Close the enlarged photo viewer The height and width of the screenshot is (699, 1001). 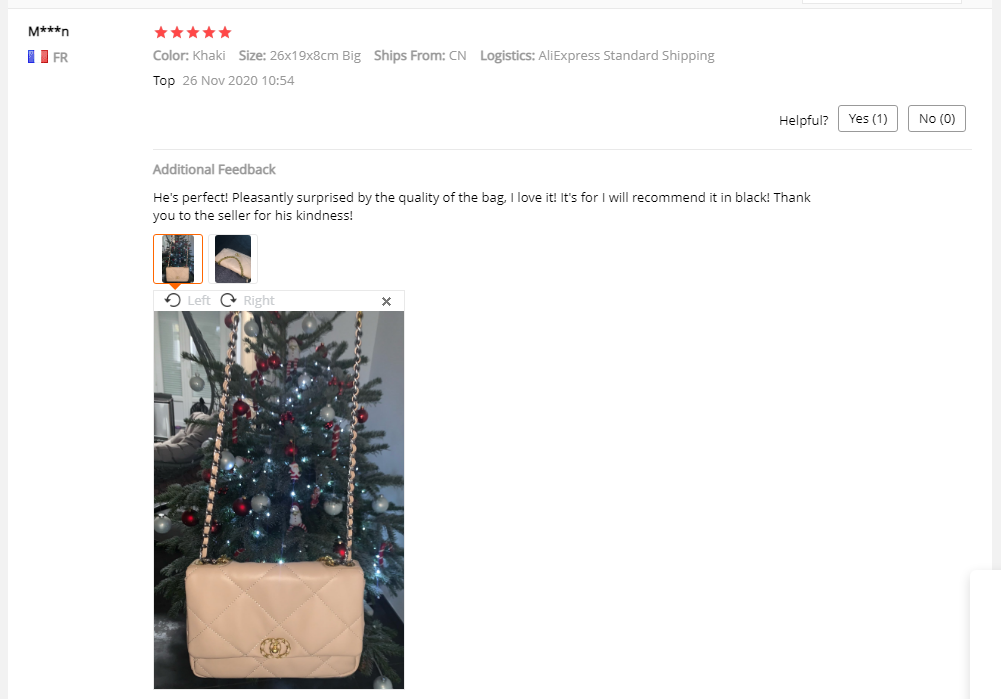(x=386, y=301)
